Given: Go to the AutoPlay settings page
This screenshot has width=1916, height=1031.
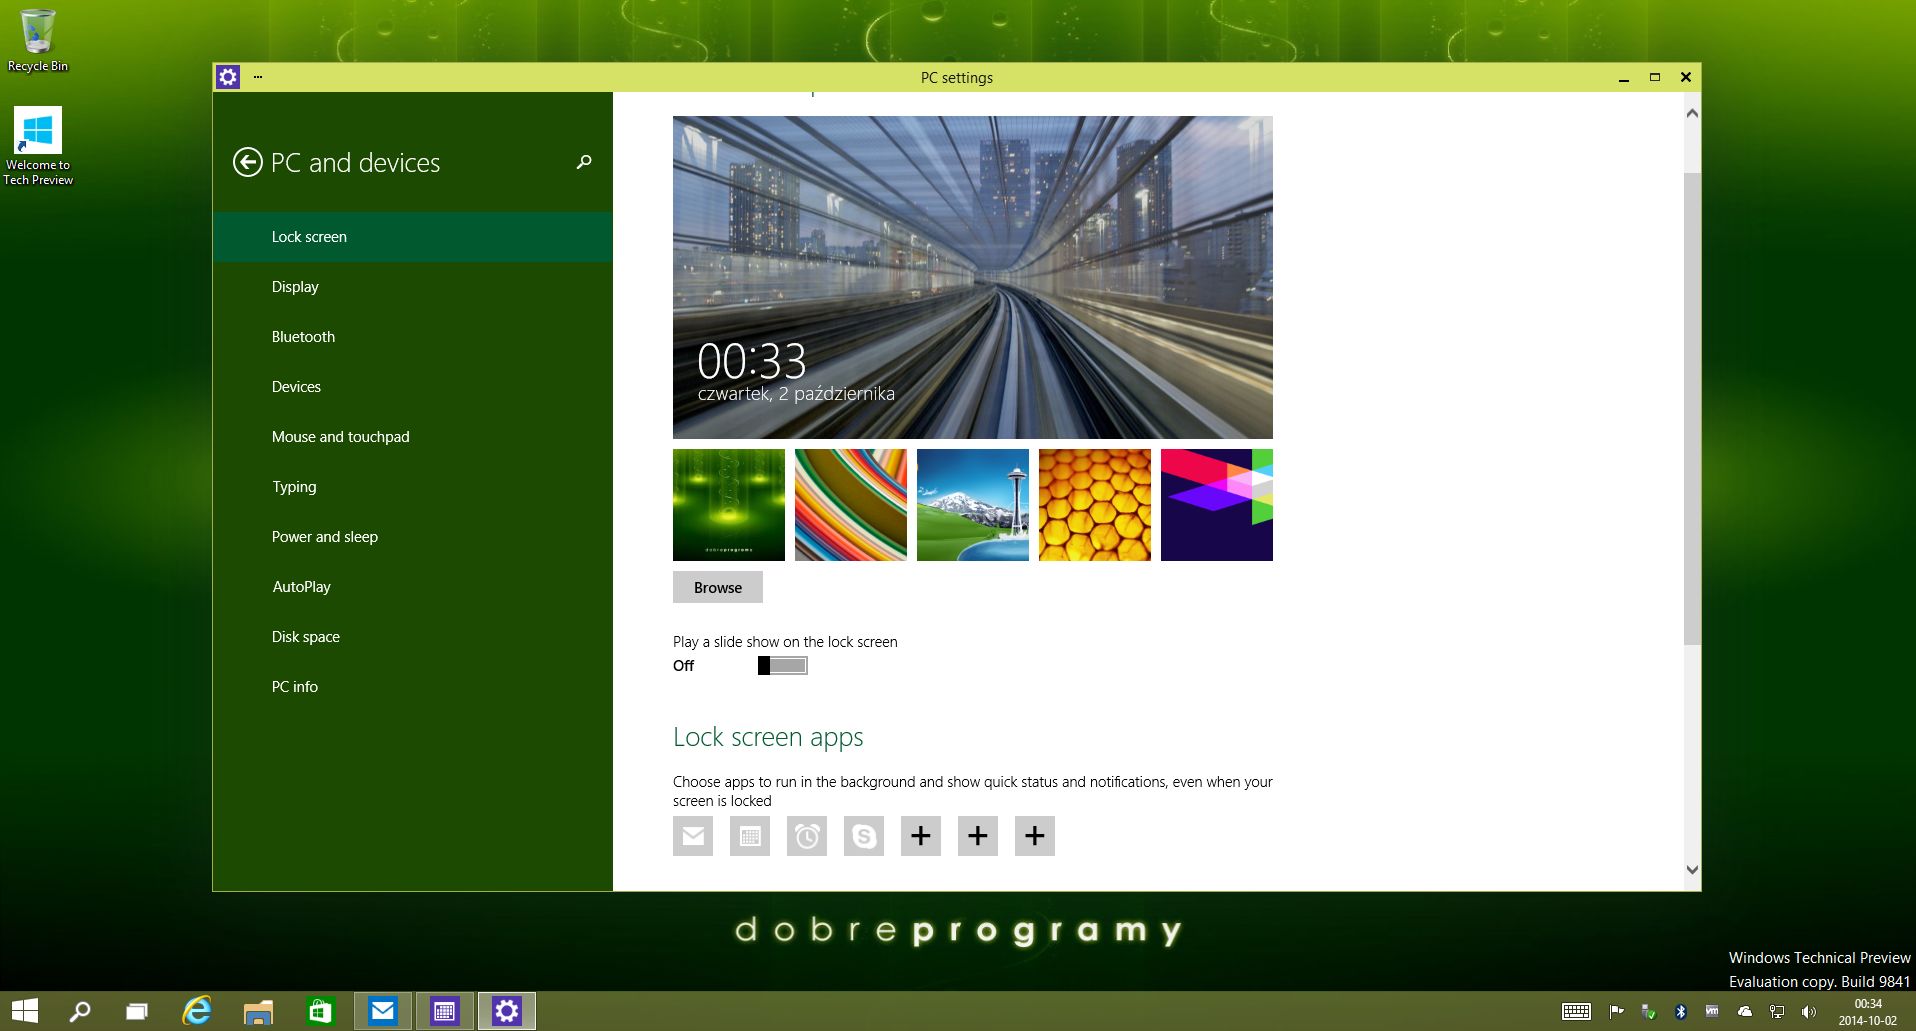Looking at the screenshot, I should click(x=412, y=587).
